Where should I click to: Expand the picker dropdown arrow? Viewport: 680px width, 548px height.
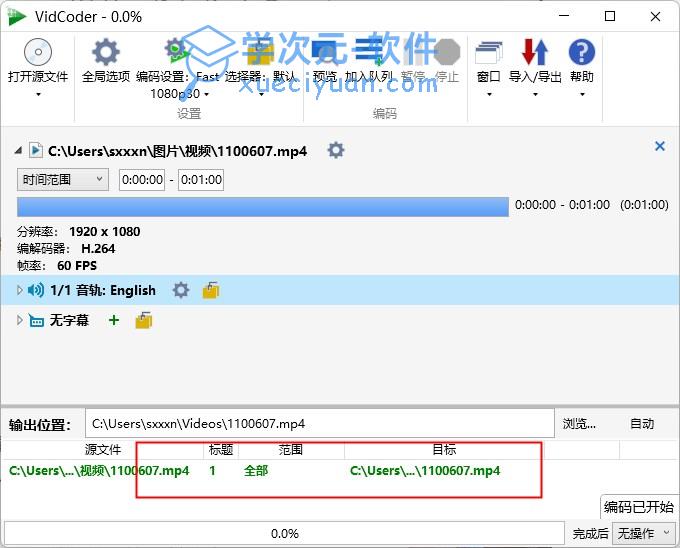261,94
